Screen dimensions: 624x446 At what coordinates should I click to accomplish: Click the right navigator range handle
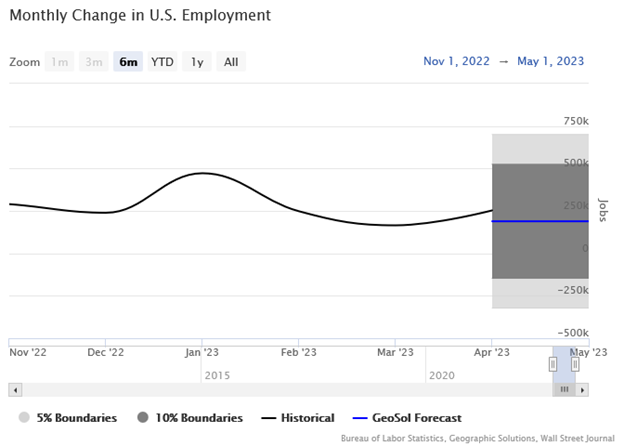tap(575, 365)
